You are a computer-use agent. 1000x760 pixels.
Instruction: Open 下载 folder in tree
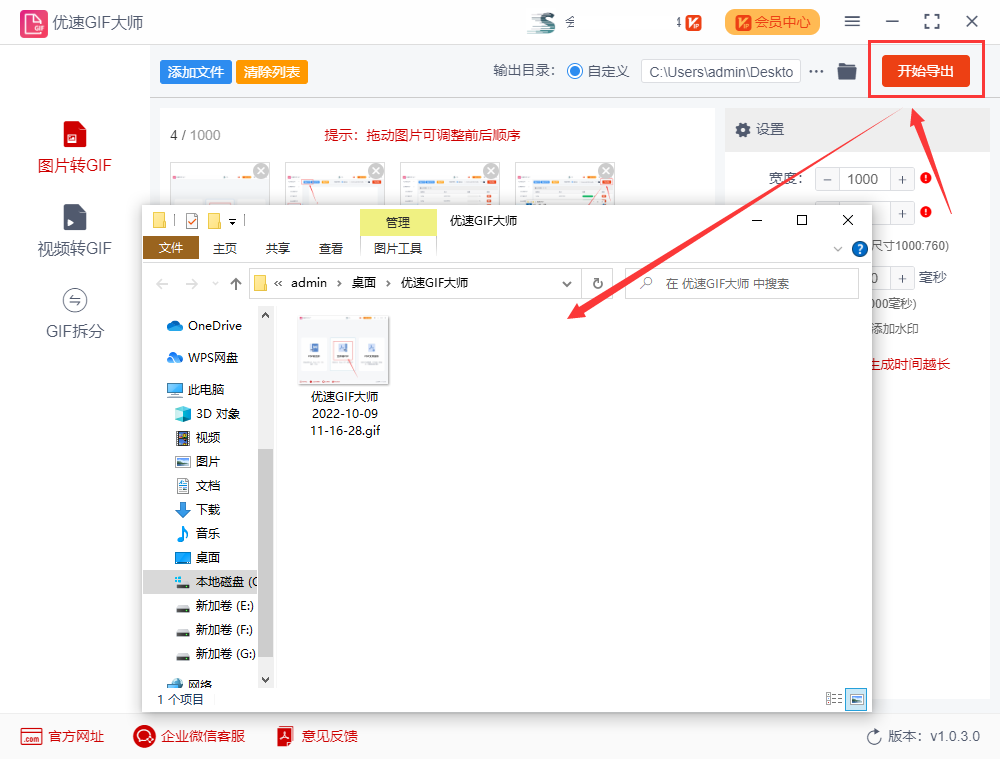(198, 509)
